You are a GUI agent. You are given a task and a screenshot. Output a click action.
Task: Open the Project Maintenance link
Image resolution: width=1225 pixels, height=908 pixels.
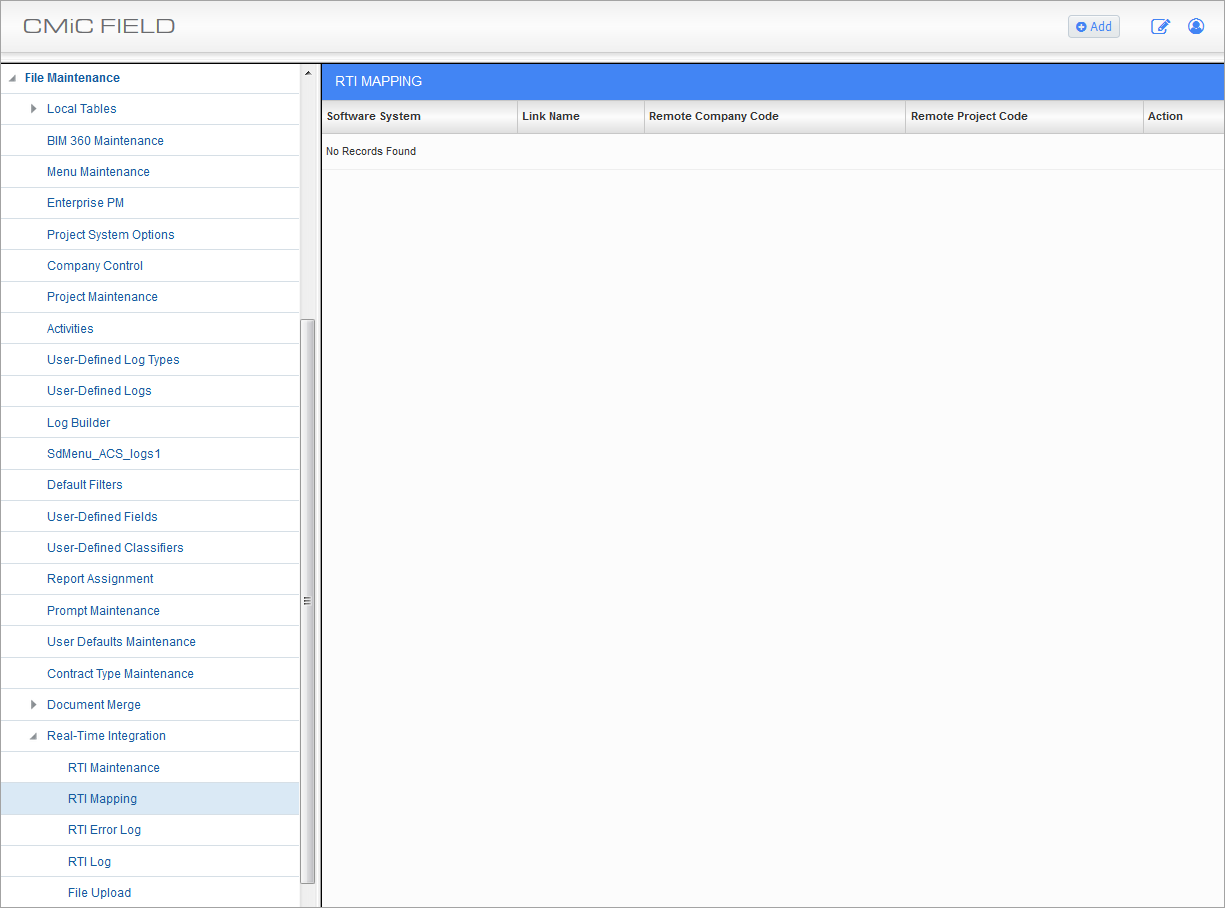pos(102,296)
